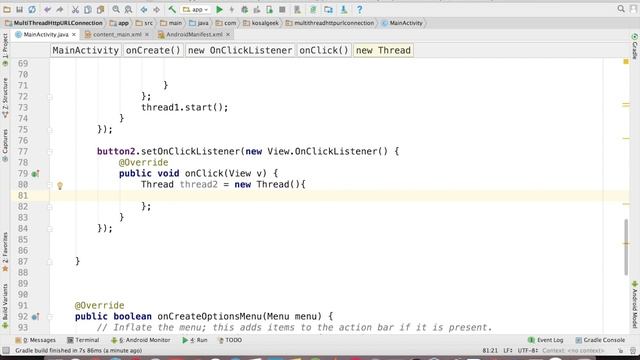Screen dimensions: 640x360
Task: Open the Terminal tool window
Action: 83,340
